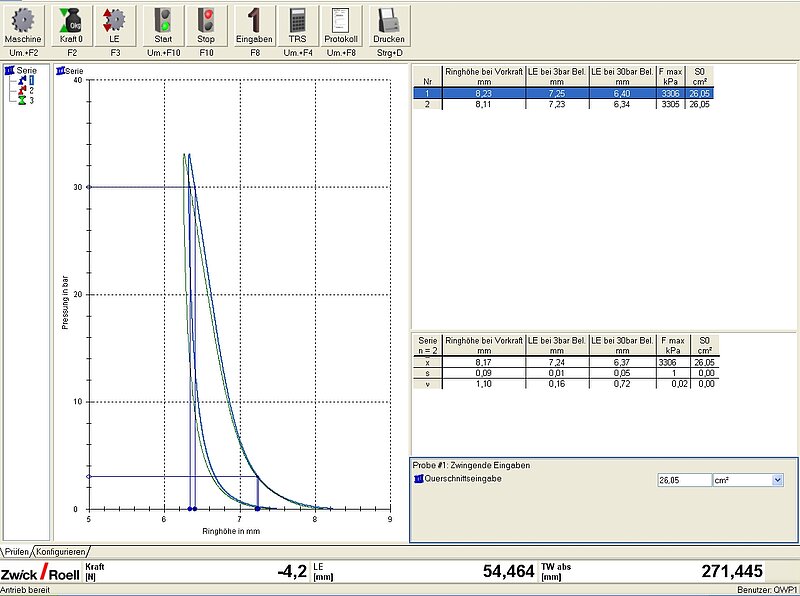The height and width of the screenshot is (596, 800).
Task: Click the 3 bar marker on the pressure axis
Action: click(x=89, y=477)
